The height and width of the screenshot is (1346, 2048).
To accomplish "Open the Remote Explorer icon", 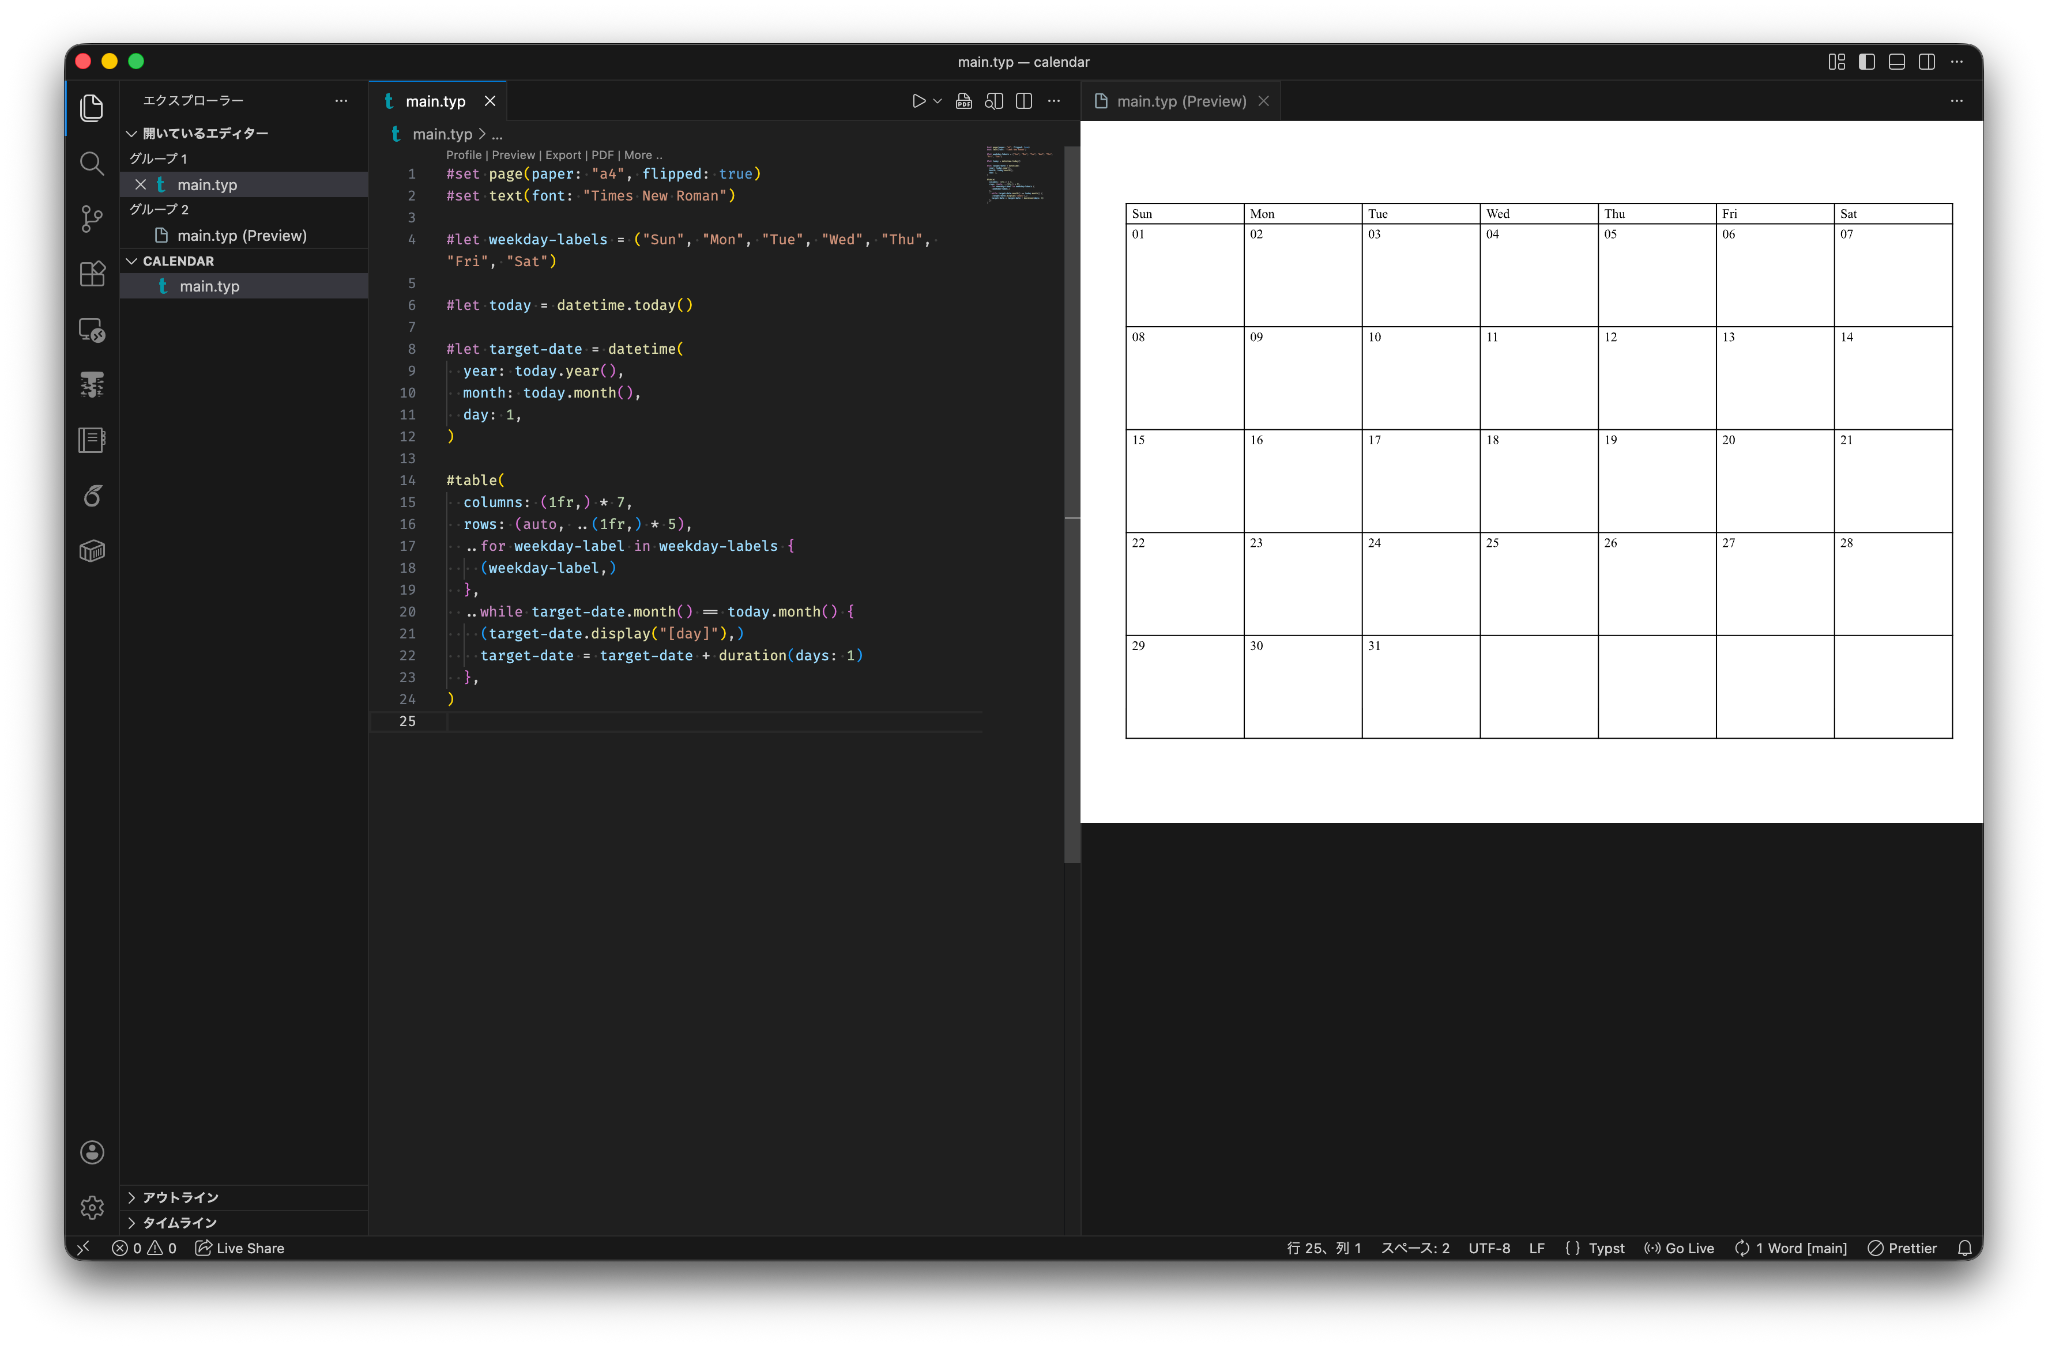I will (x=92, y=330).
